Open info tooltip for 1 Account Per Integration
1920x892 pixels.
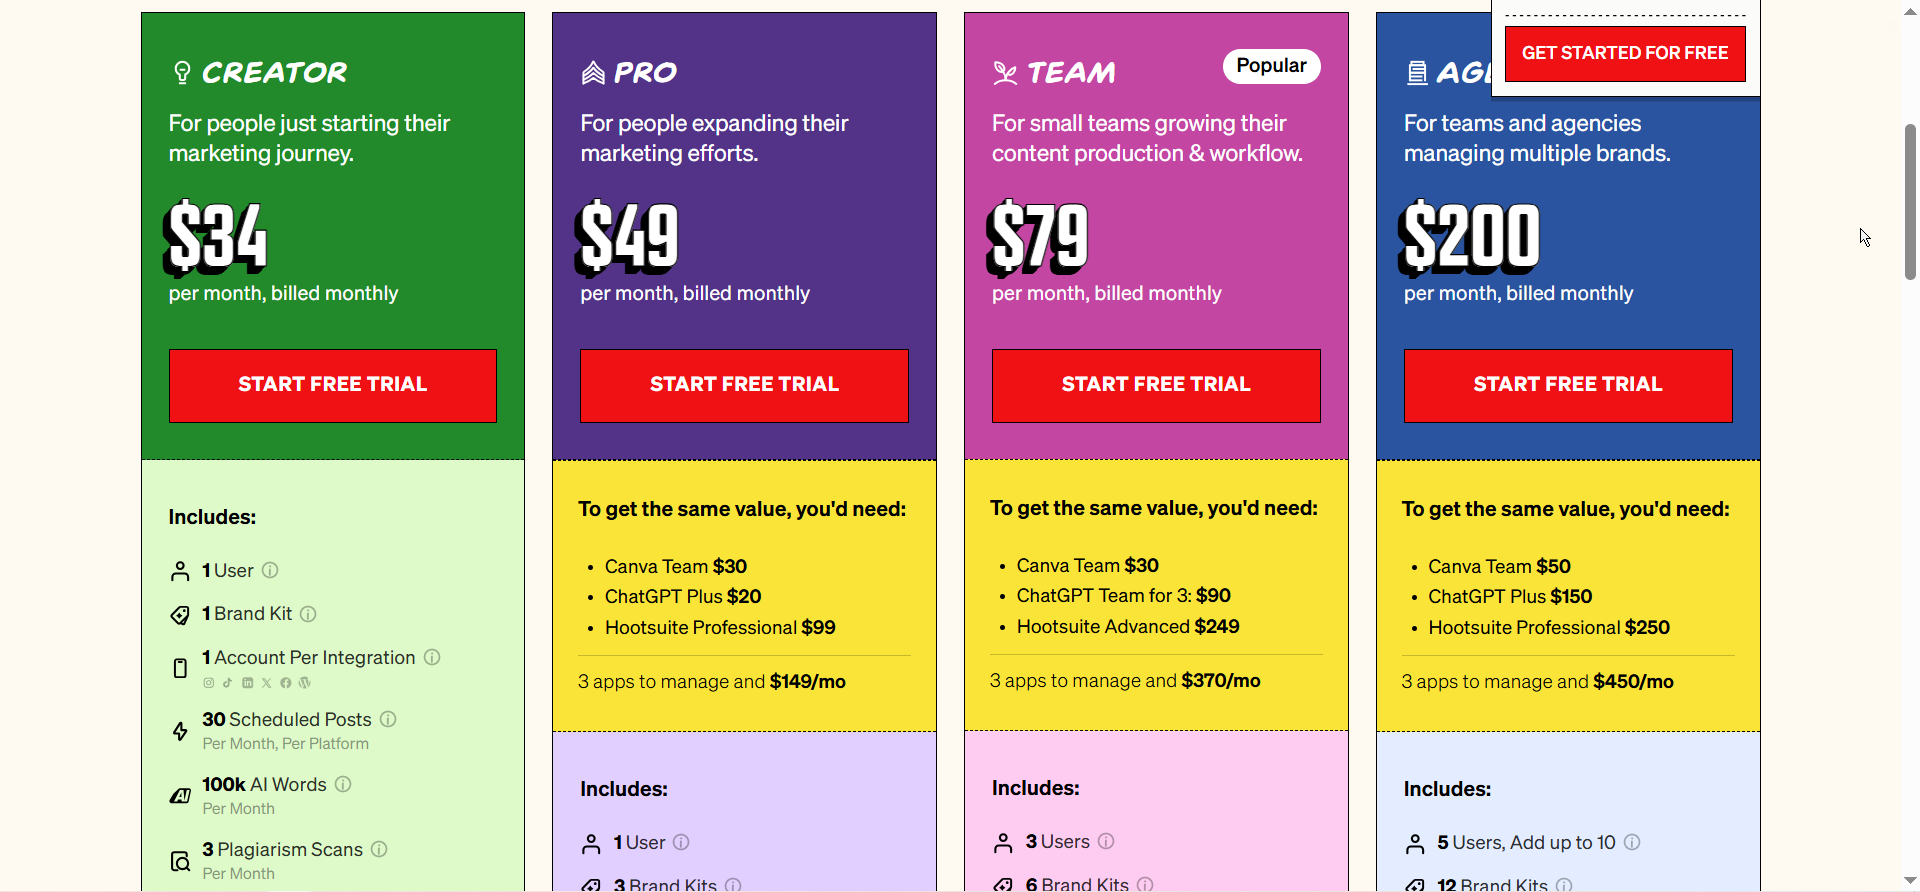click(432, 657)
